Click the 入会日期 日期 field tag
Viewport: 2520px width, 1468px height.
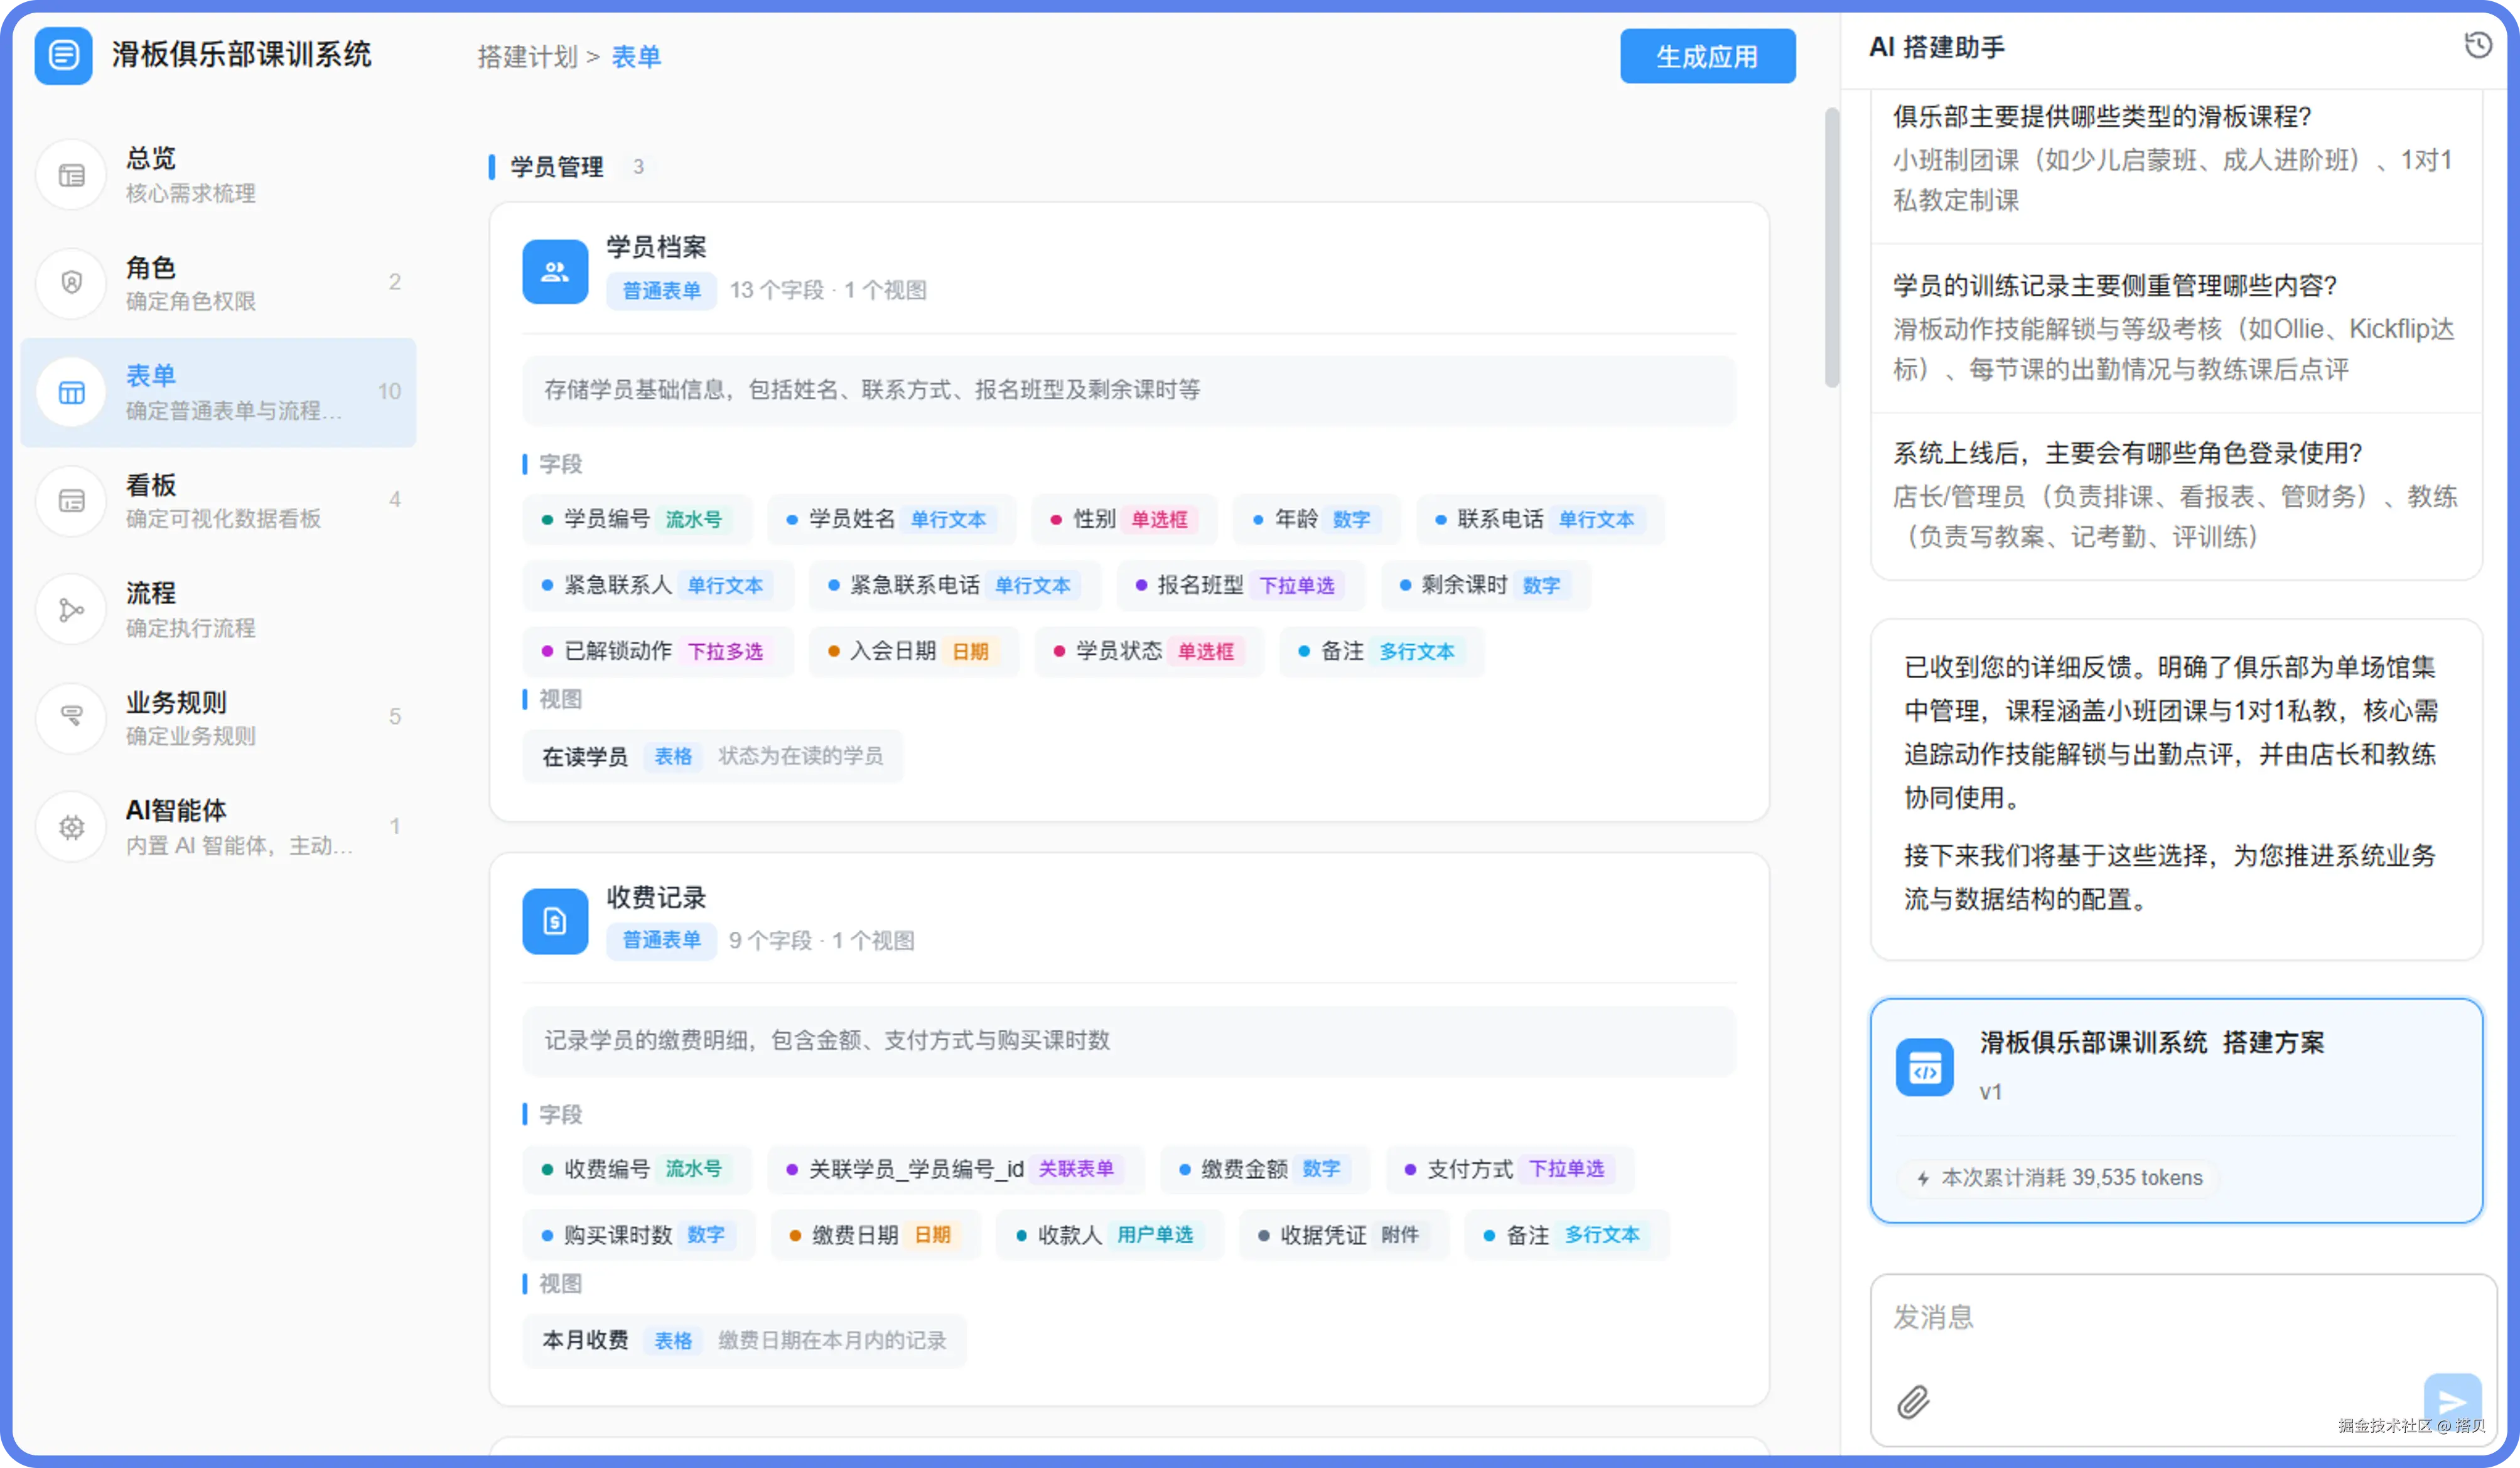coord(914,651)
